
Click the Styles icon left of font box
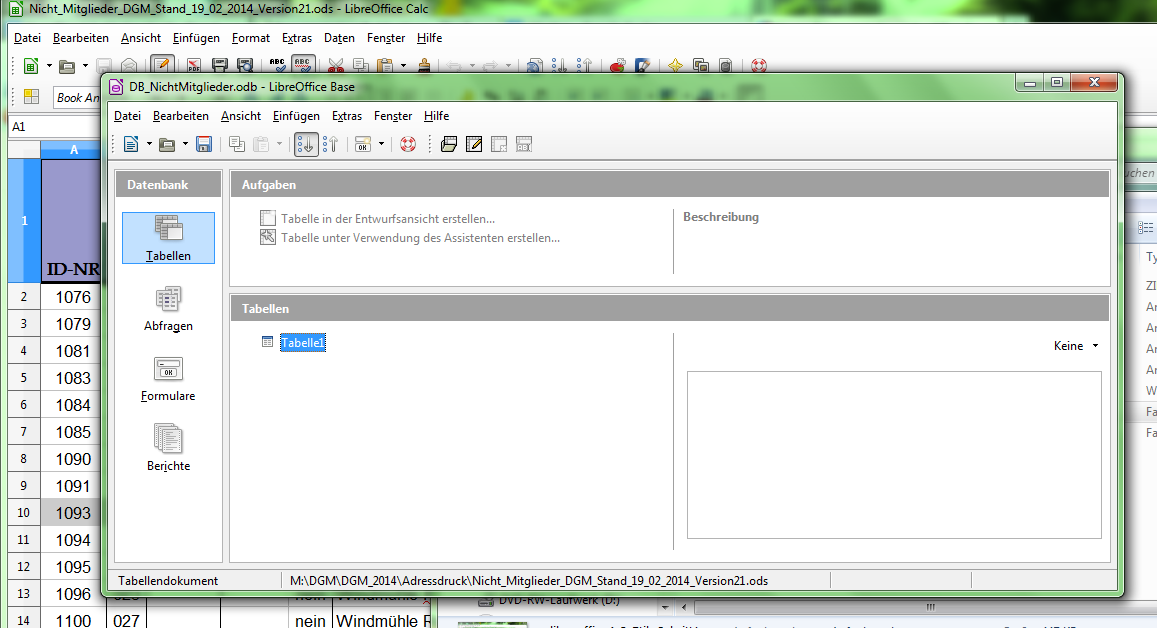(31, 97)
